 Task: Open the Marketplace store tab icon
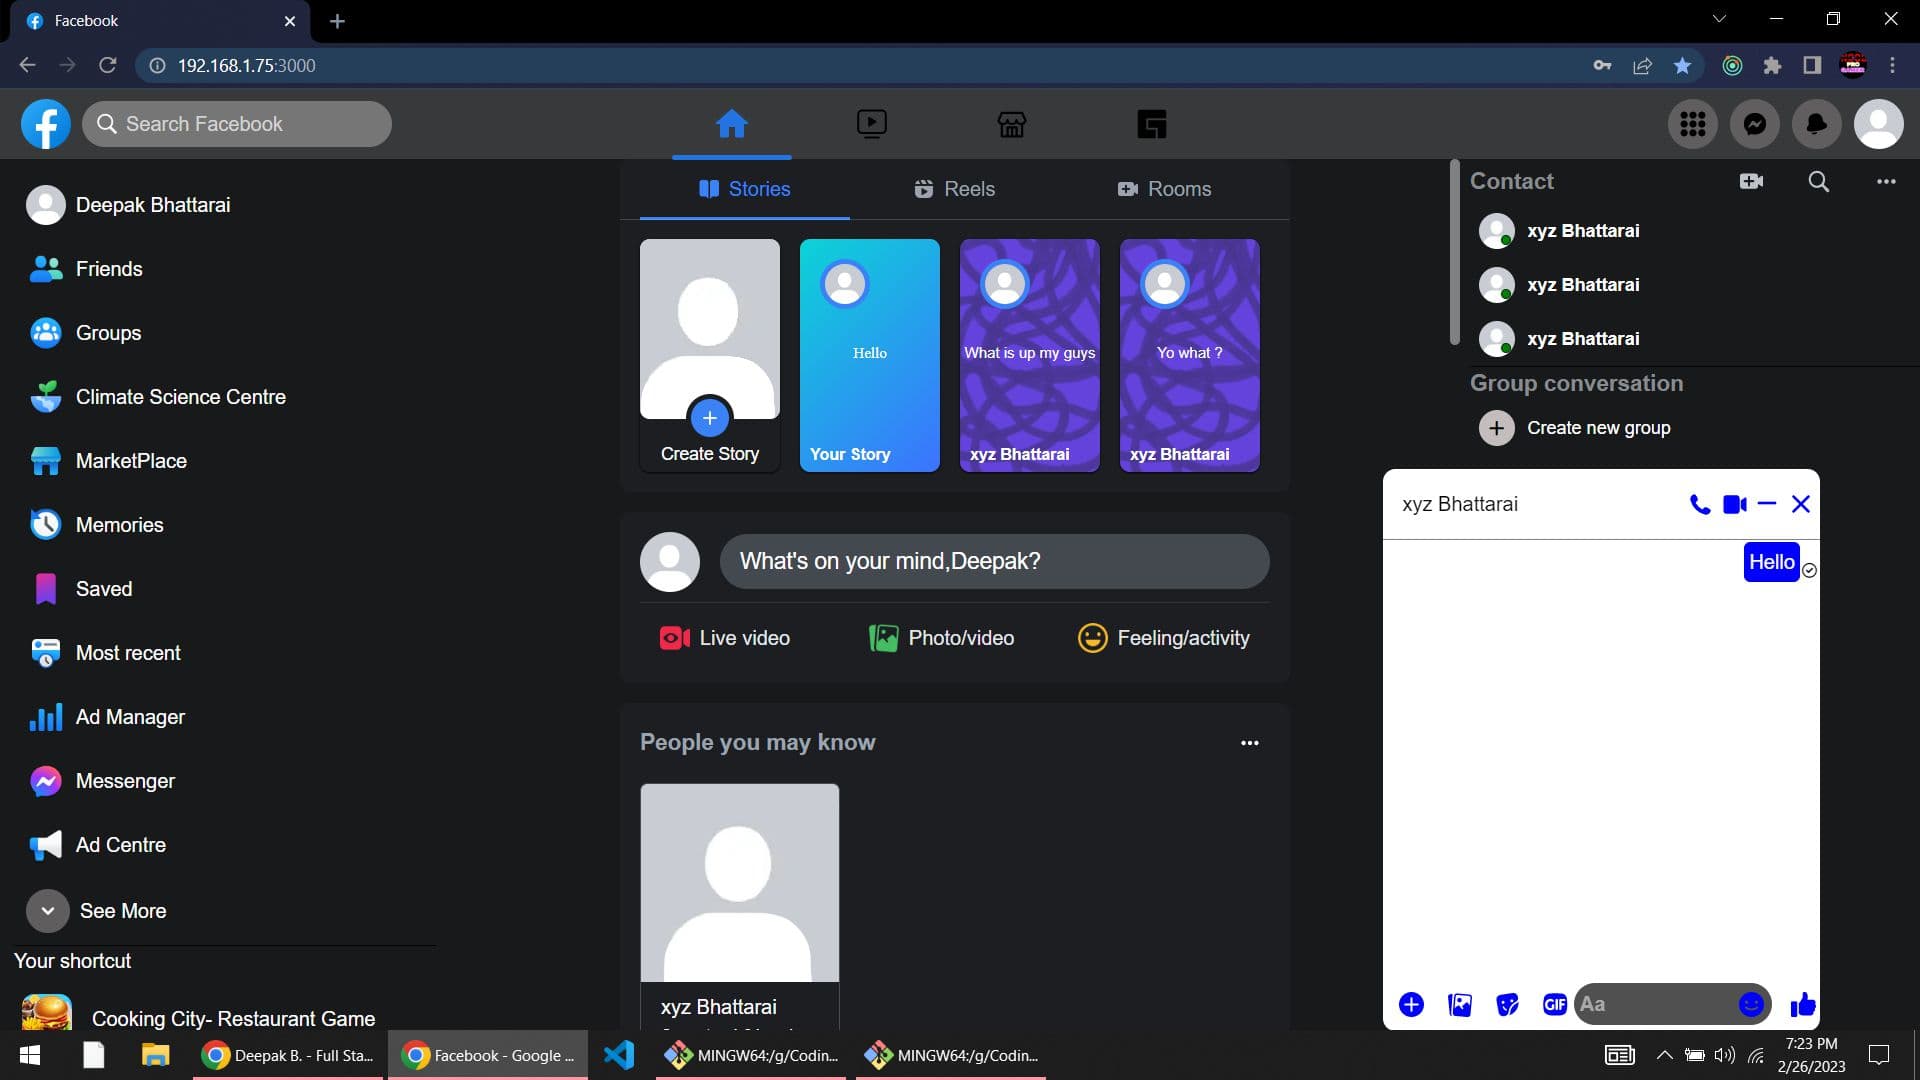(1011, 124)
